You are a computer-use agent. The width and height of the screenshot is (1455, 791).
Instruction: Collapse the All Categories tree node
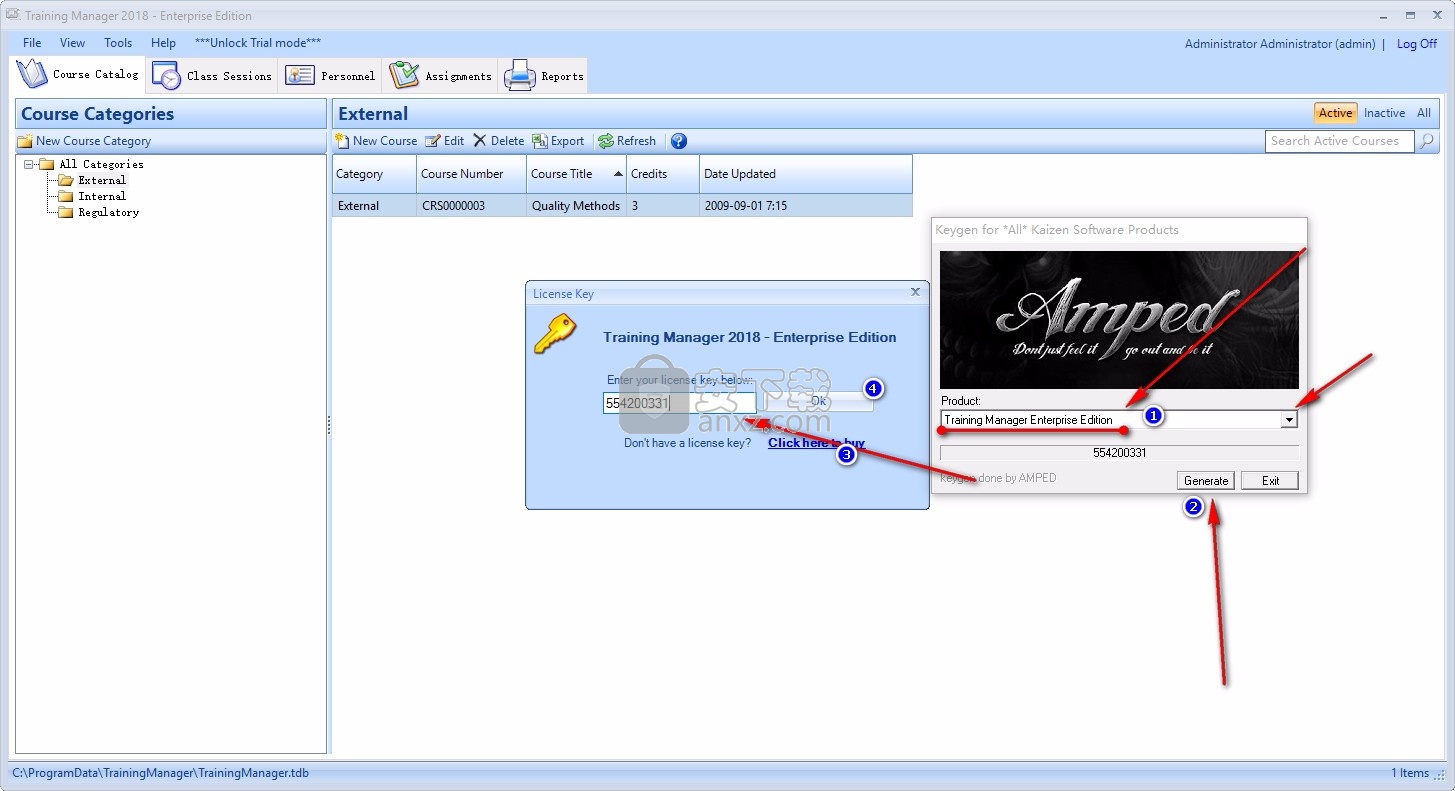(x=29, y=164)
